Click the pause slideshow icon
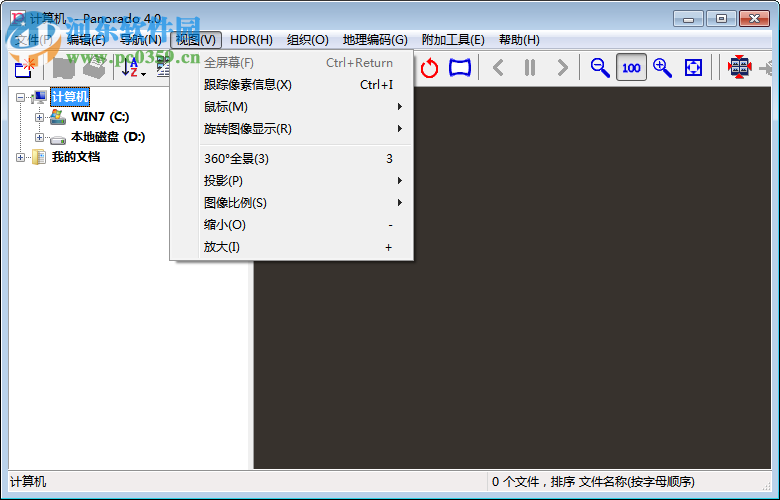The width and height of the screenshot is (780, 500). coord(530,68)
